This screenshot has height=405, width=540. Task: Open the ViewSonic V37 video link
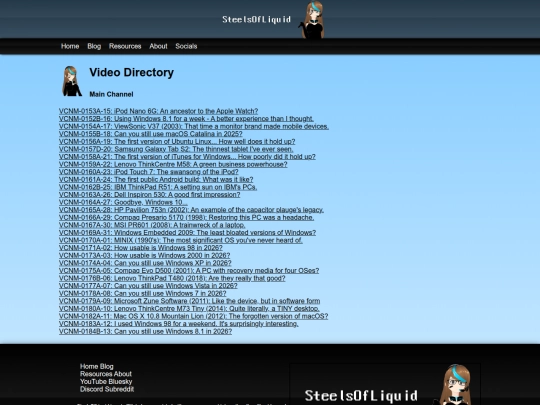(x=194, y=126)
